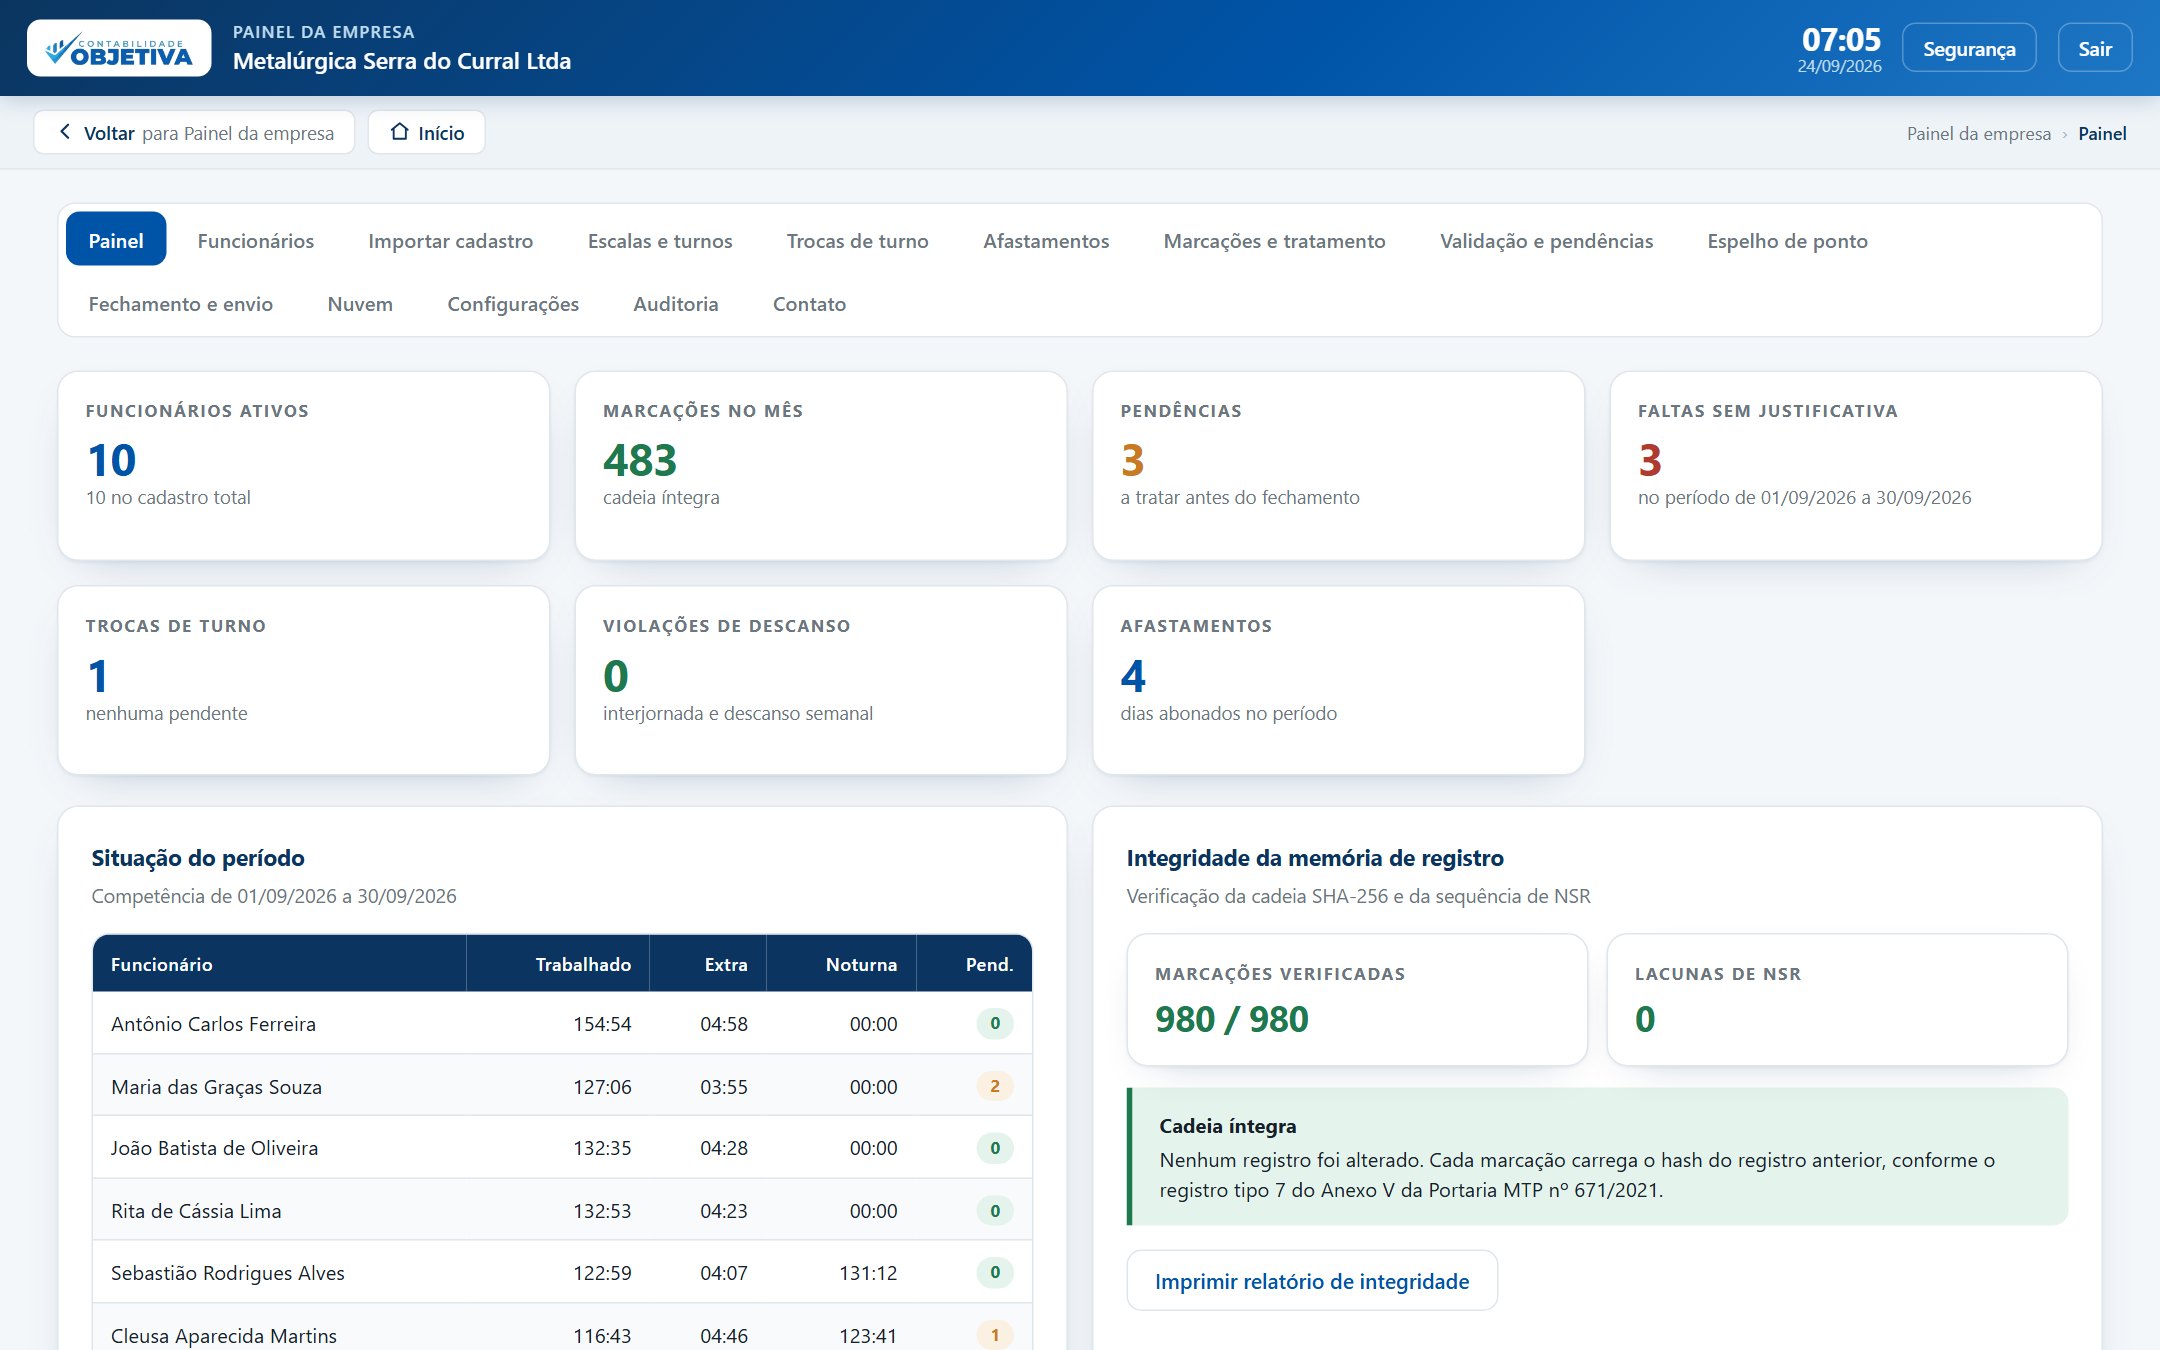Click extra hours 03:55 for Maria
This screenshot has width=2160, height=1350.
pos(723,1085)
